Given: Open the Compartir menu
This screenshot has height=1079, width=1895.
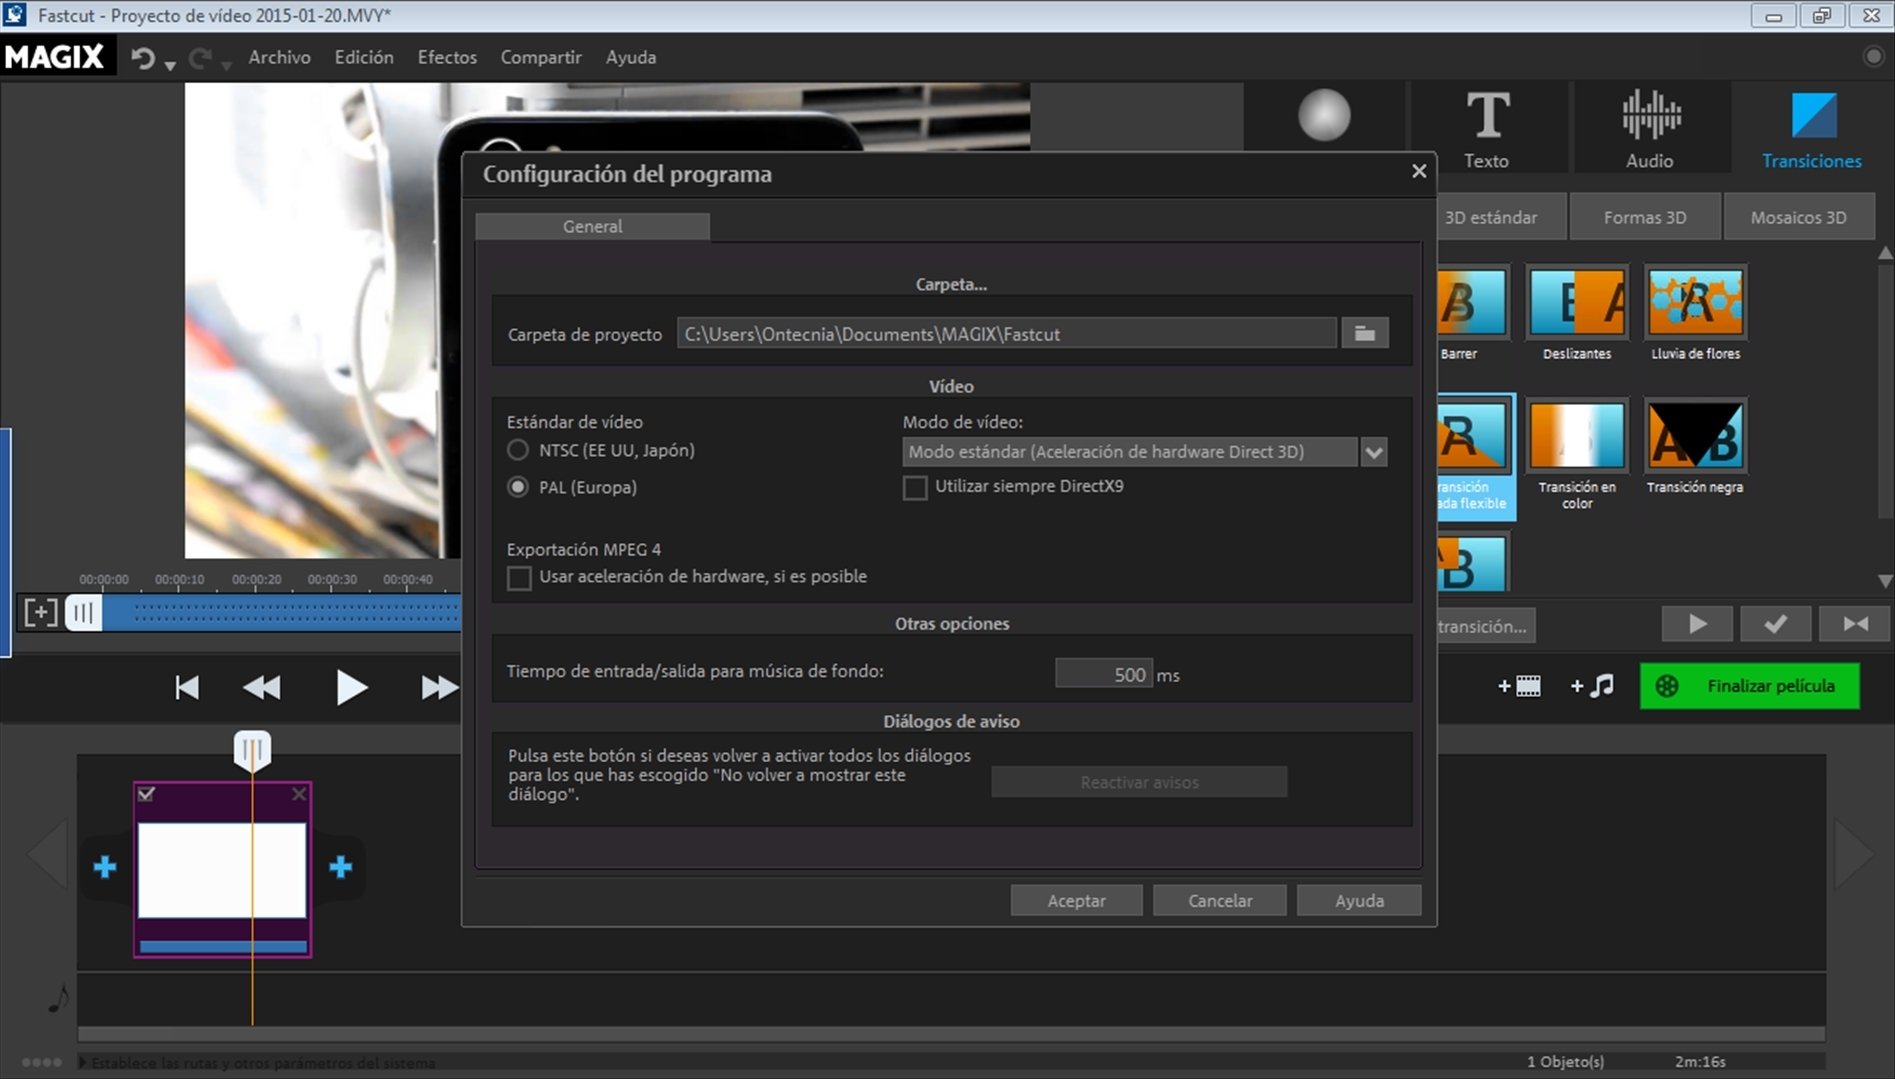Looking at the screenshot, I should [541, 57].
